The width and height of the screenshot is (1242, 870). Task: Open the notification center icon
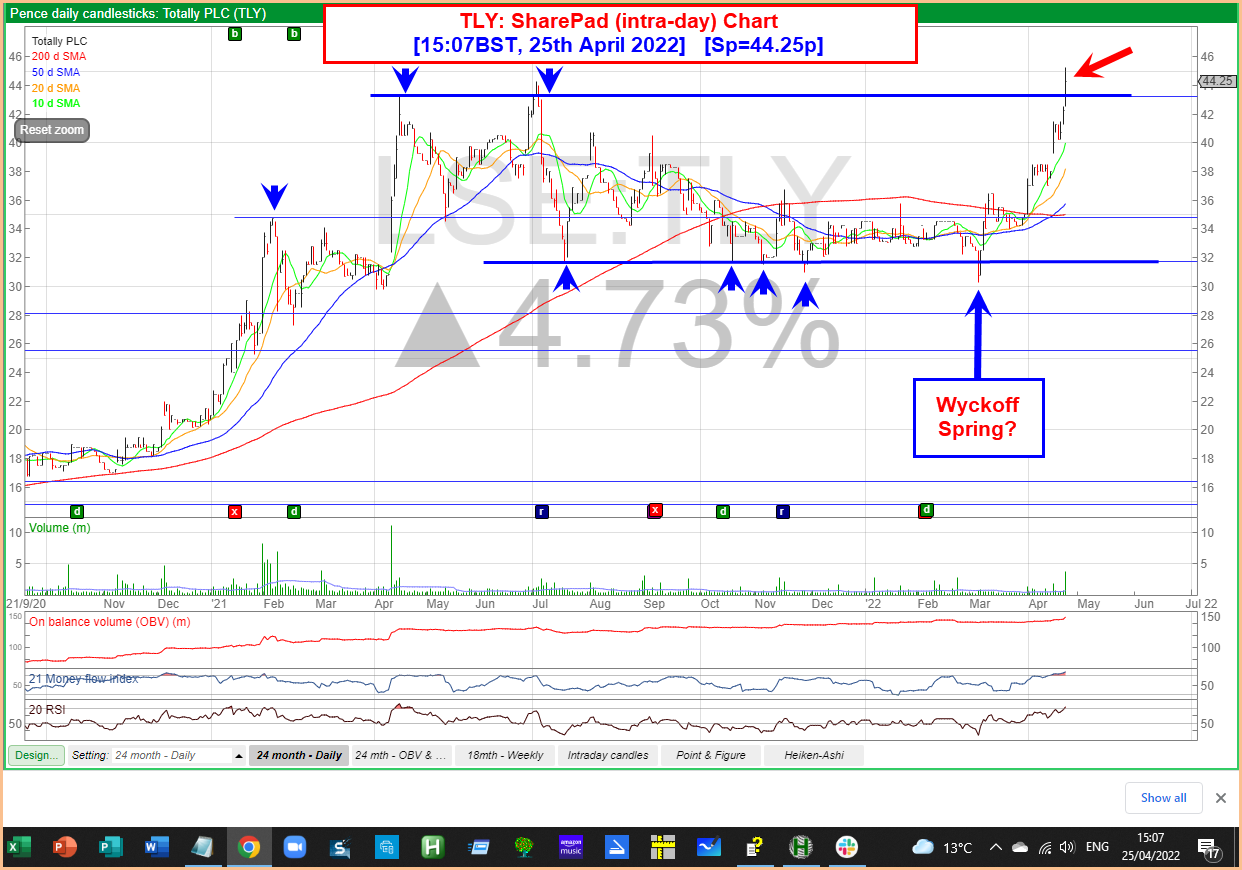[1207, 848]
